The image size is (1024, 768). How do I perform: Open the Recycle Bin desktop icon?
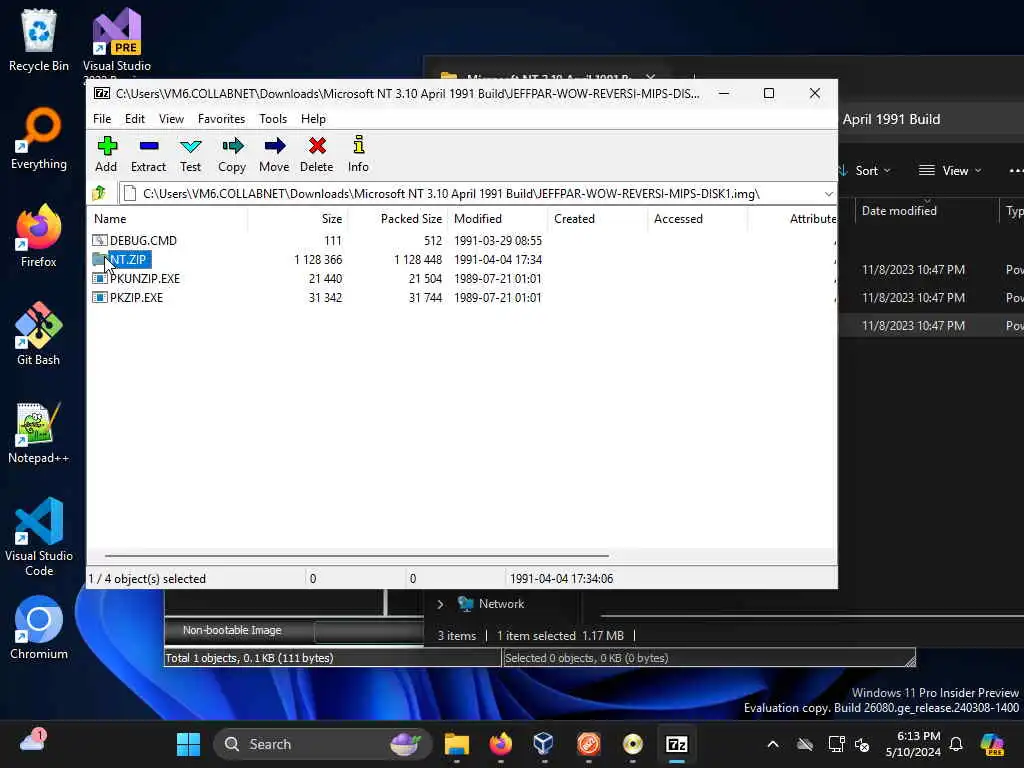[x=39, y=40]
